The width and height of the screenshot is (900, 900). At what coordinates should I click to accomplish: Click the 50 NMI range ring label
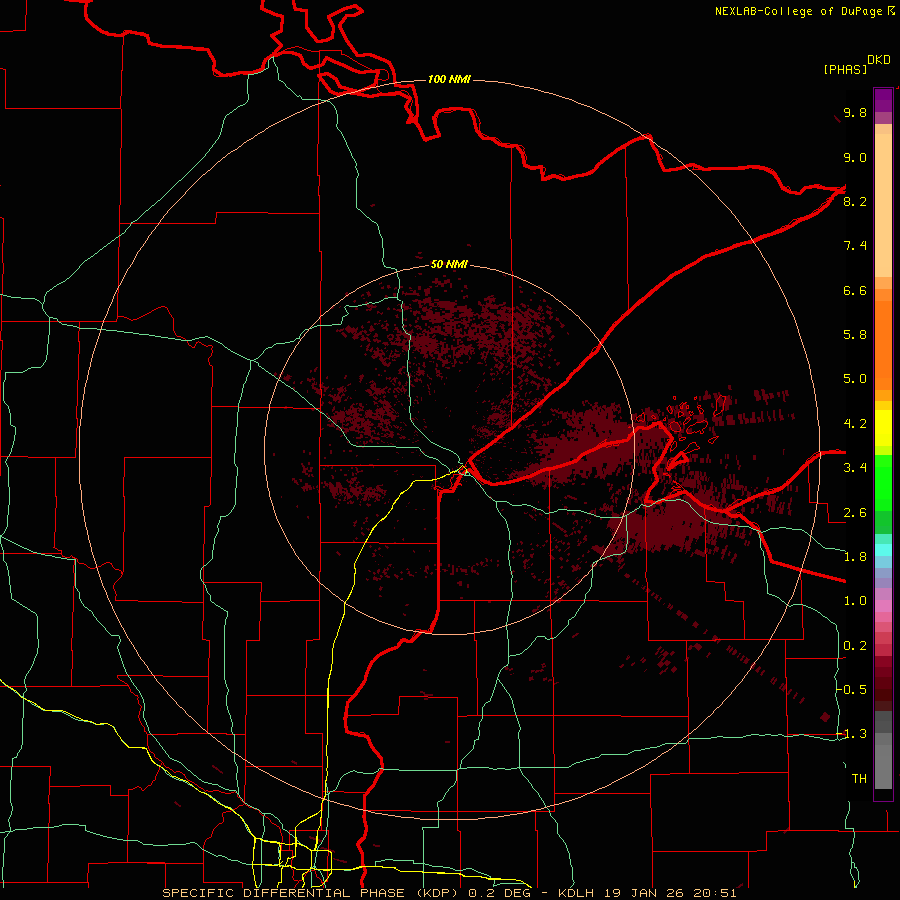[x=449, y=264]
